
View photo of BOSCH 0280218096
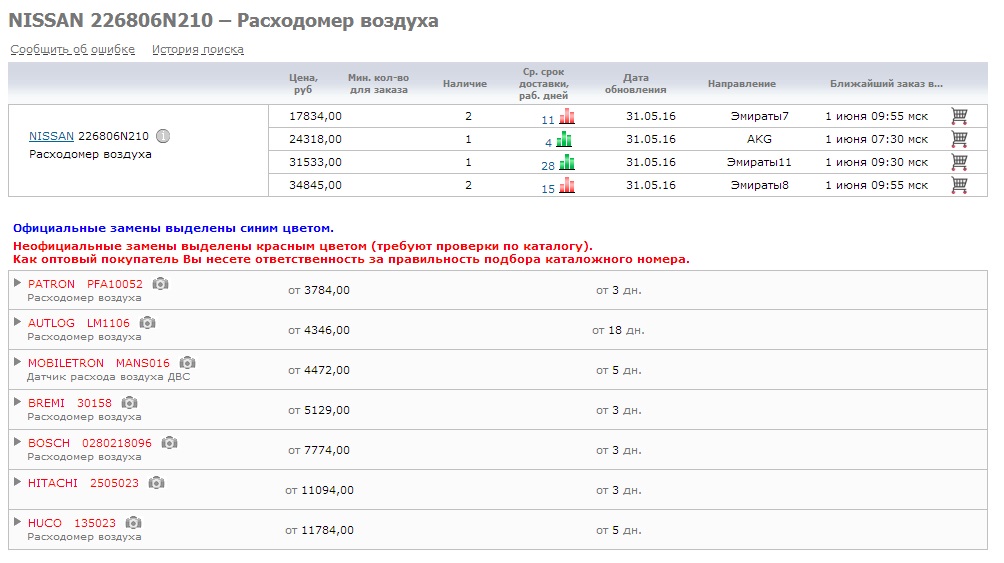pos(169,443)
